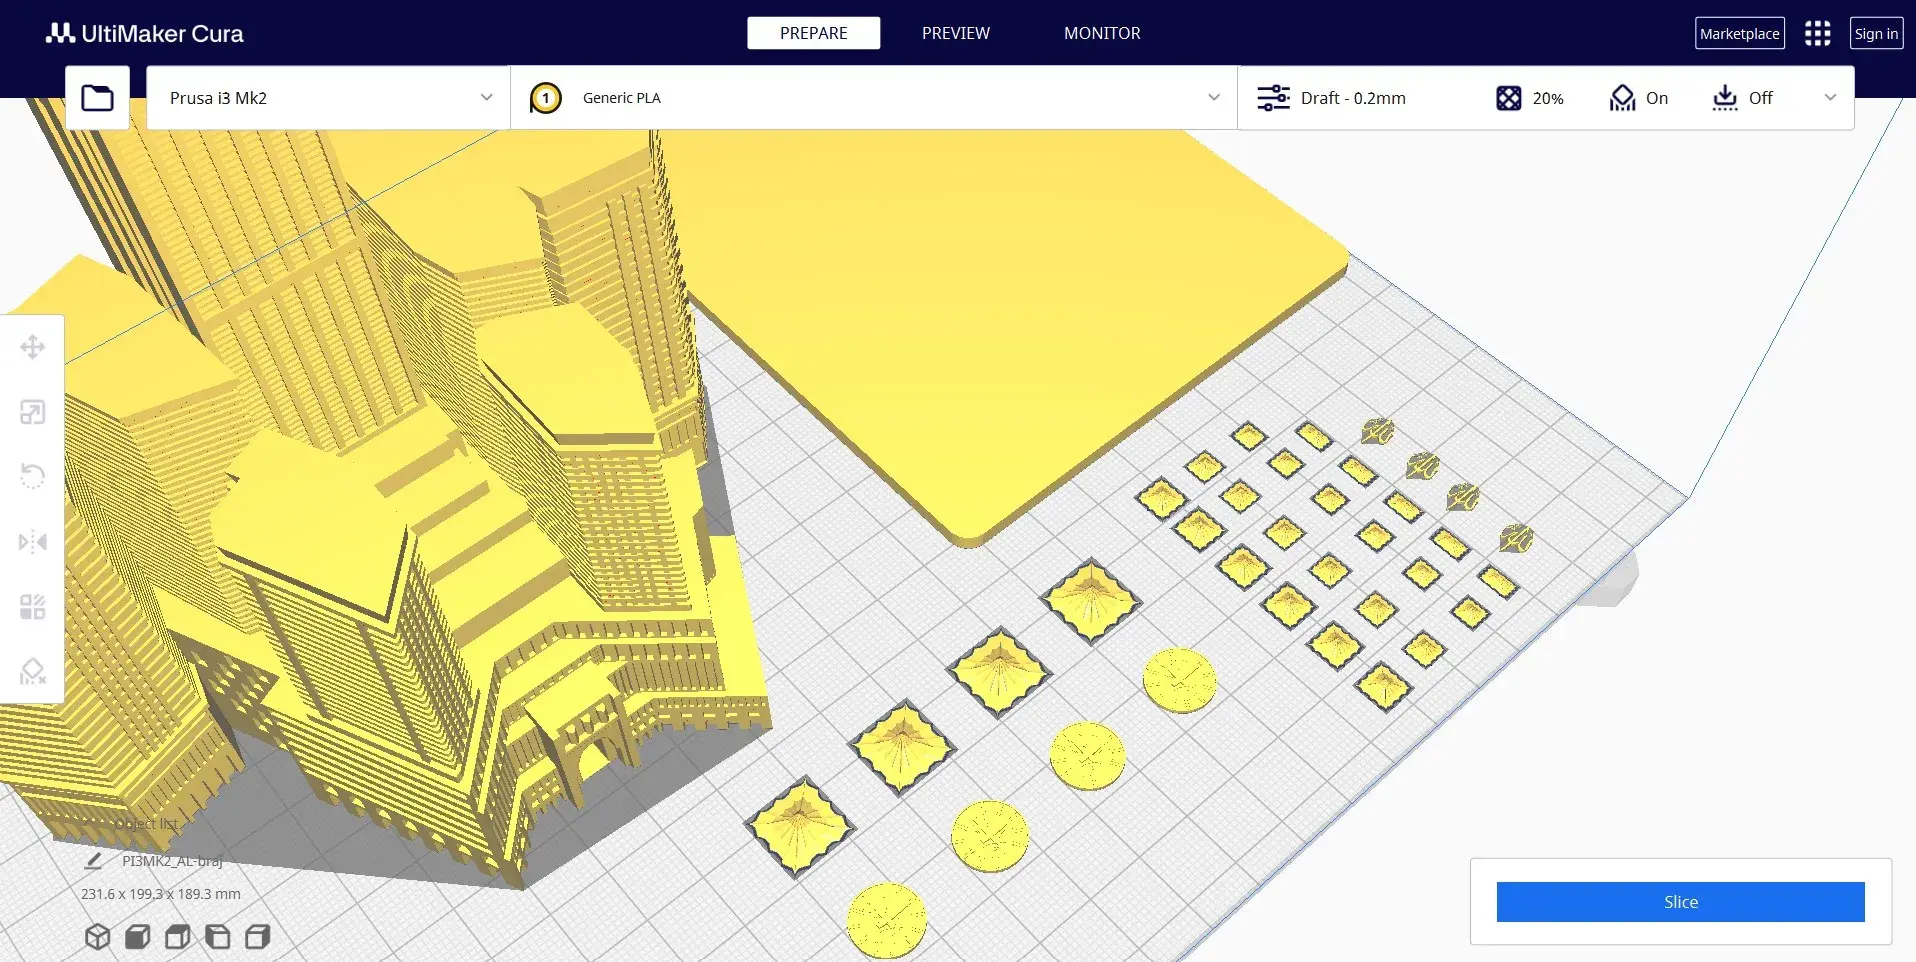1916x962 pixels.
Task: Click the Open File folder icon
Action: pyautogui.click(x=97, y=98)
